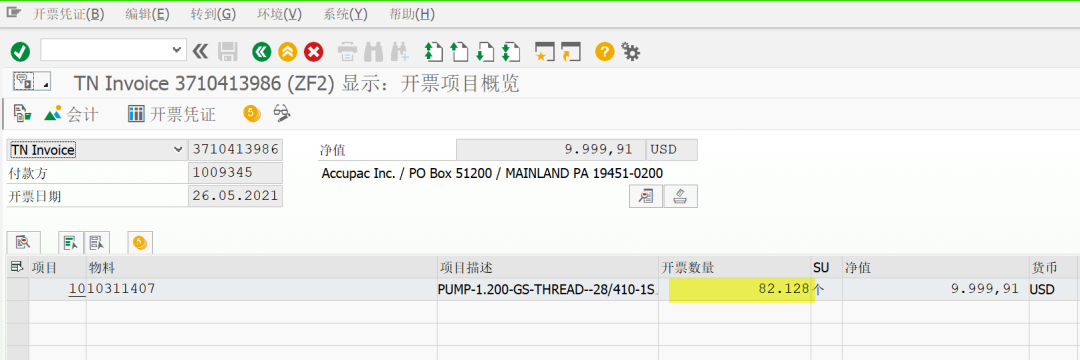Click the payer field 1009345
Screen dimensions: 1080x360
[235, 173]
